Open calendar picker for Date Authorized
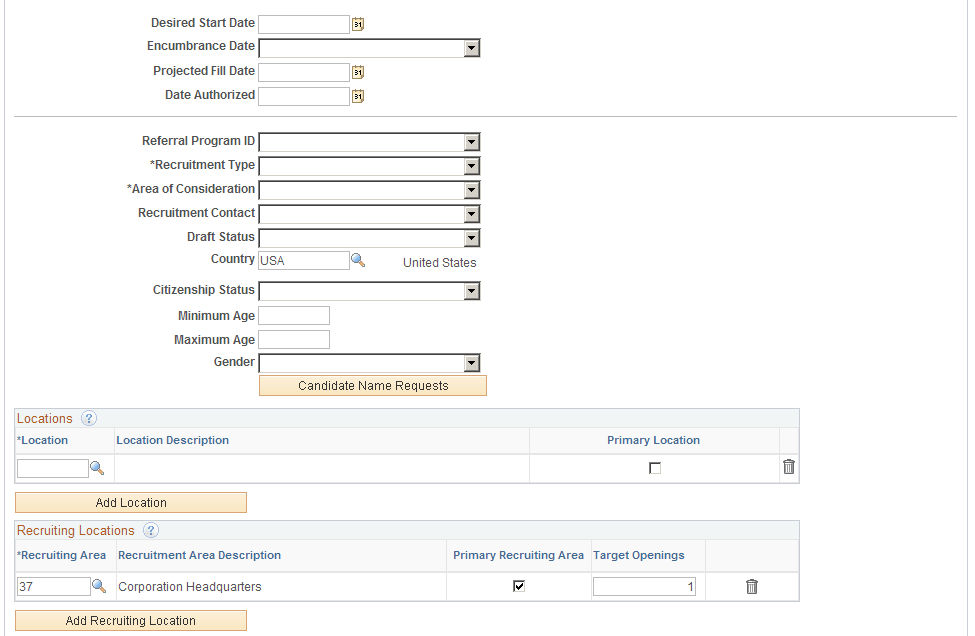This screenshot has width=975, height=636. (x=358, y=96)
